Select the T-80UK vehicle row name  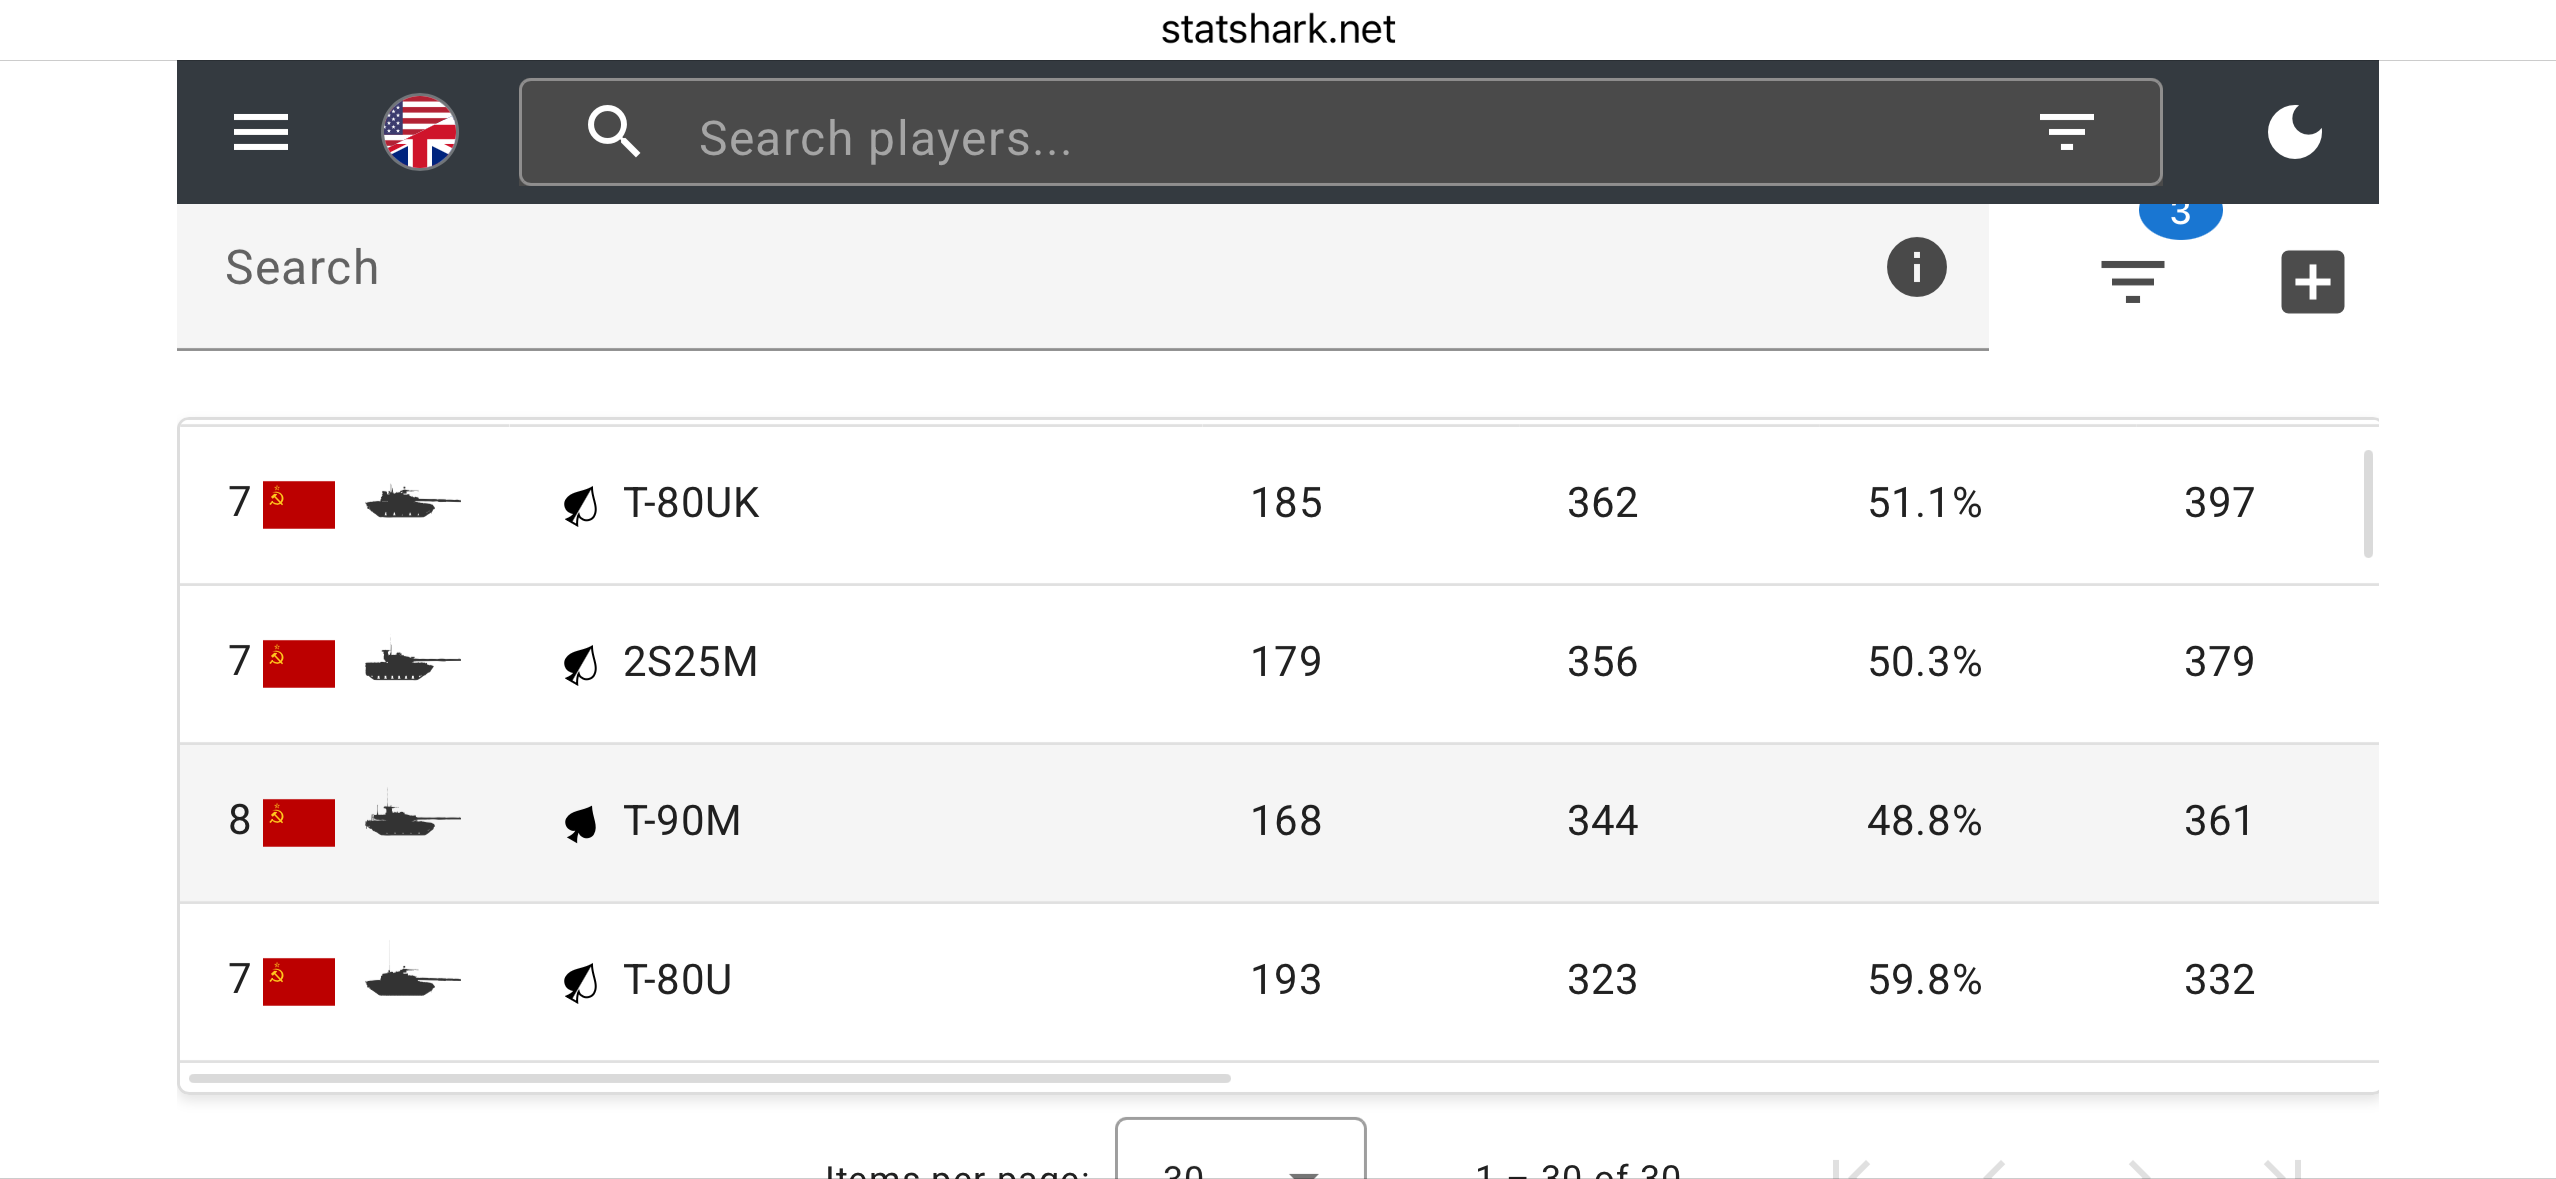point(691,503)
